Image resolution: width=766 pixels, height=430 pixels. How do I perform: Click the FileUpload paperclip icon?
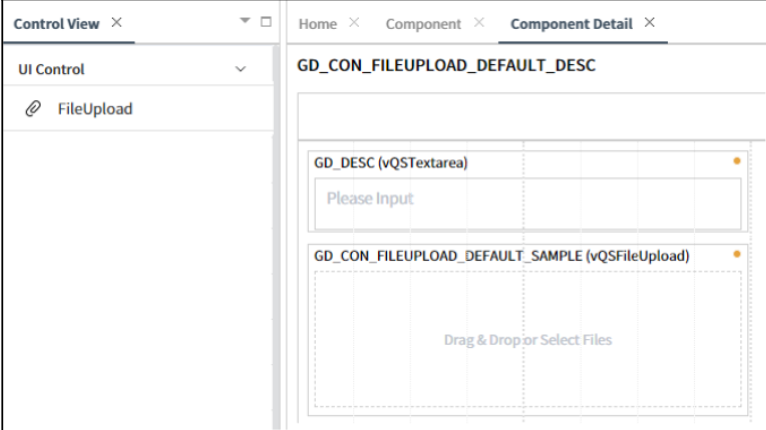click(33, 108)
